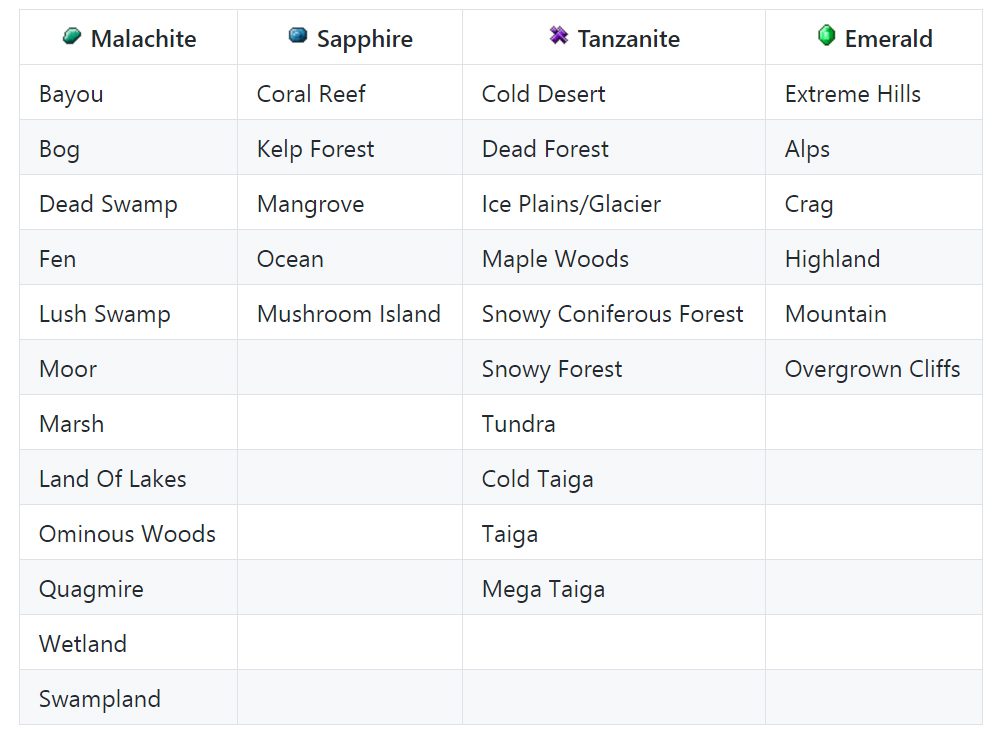This screenshot has width=1002, height=736.
Task: Click the purple Tanzanite gem icon
Action: coord(559,35)
